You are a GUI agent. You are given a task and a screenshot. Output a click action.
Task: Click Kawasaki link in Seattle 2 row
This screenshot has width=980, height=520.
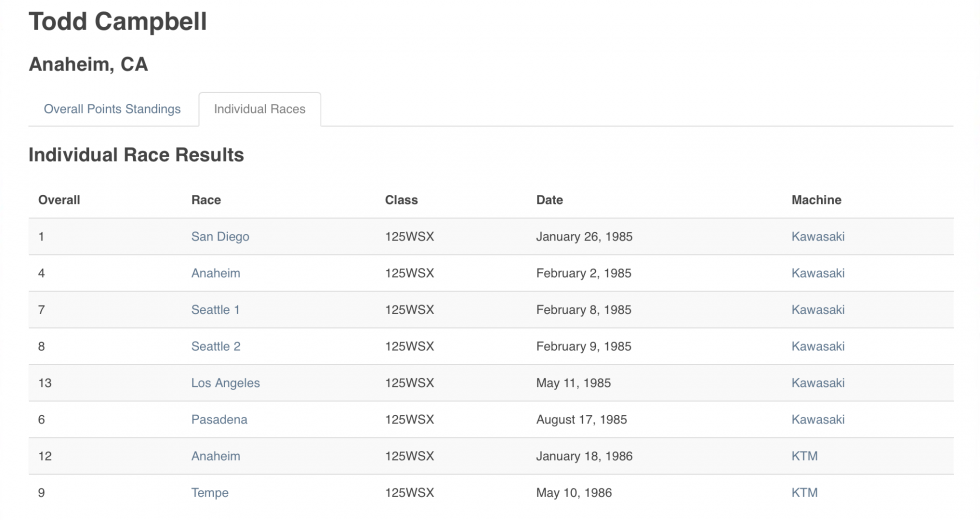818,346
